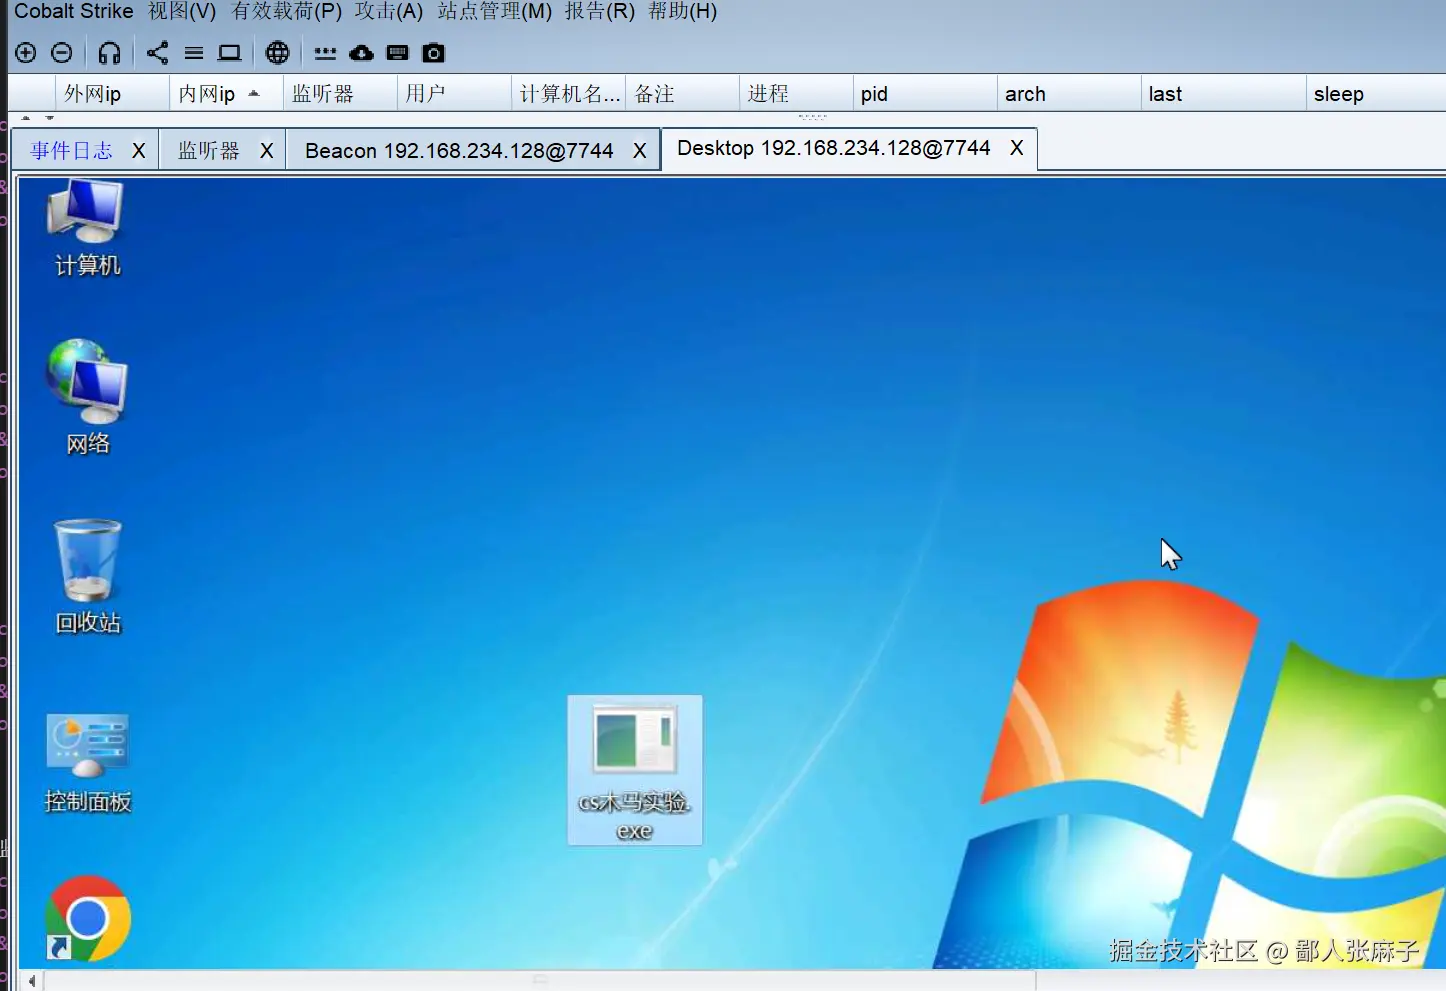This screenshot has height=991, width=1446.
Task: Close the Beacon 192.168.234.128@7744 tab
Action: click(640, 151)
